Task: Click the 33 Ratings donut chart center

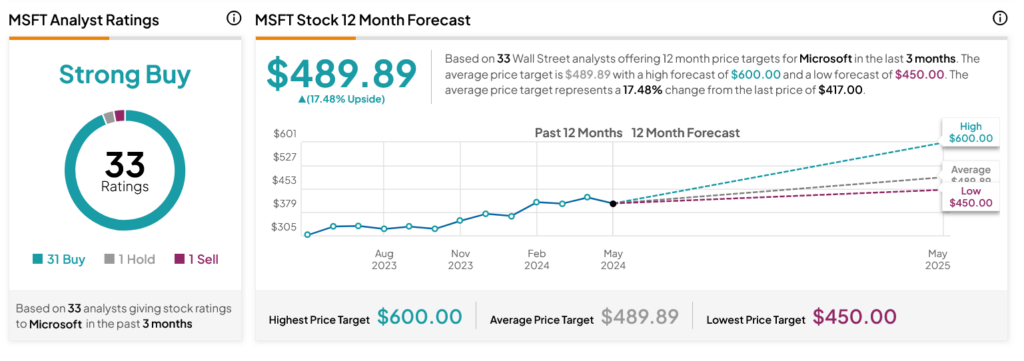Action: (x=125, y=171)
